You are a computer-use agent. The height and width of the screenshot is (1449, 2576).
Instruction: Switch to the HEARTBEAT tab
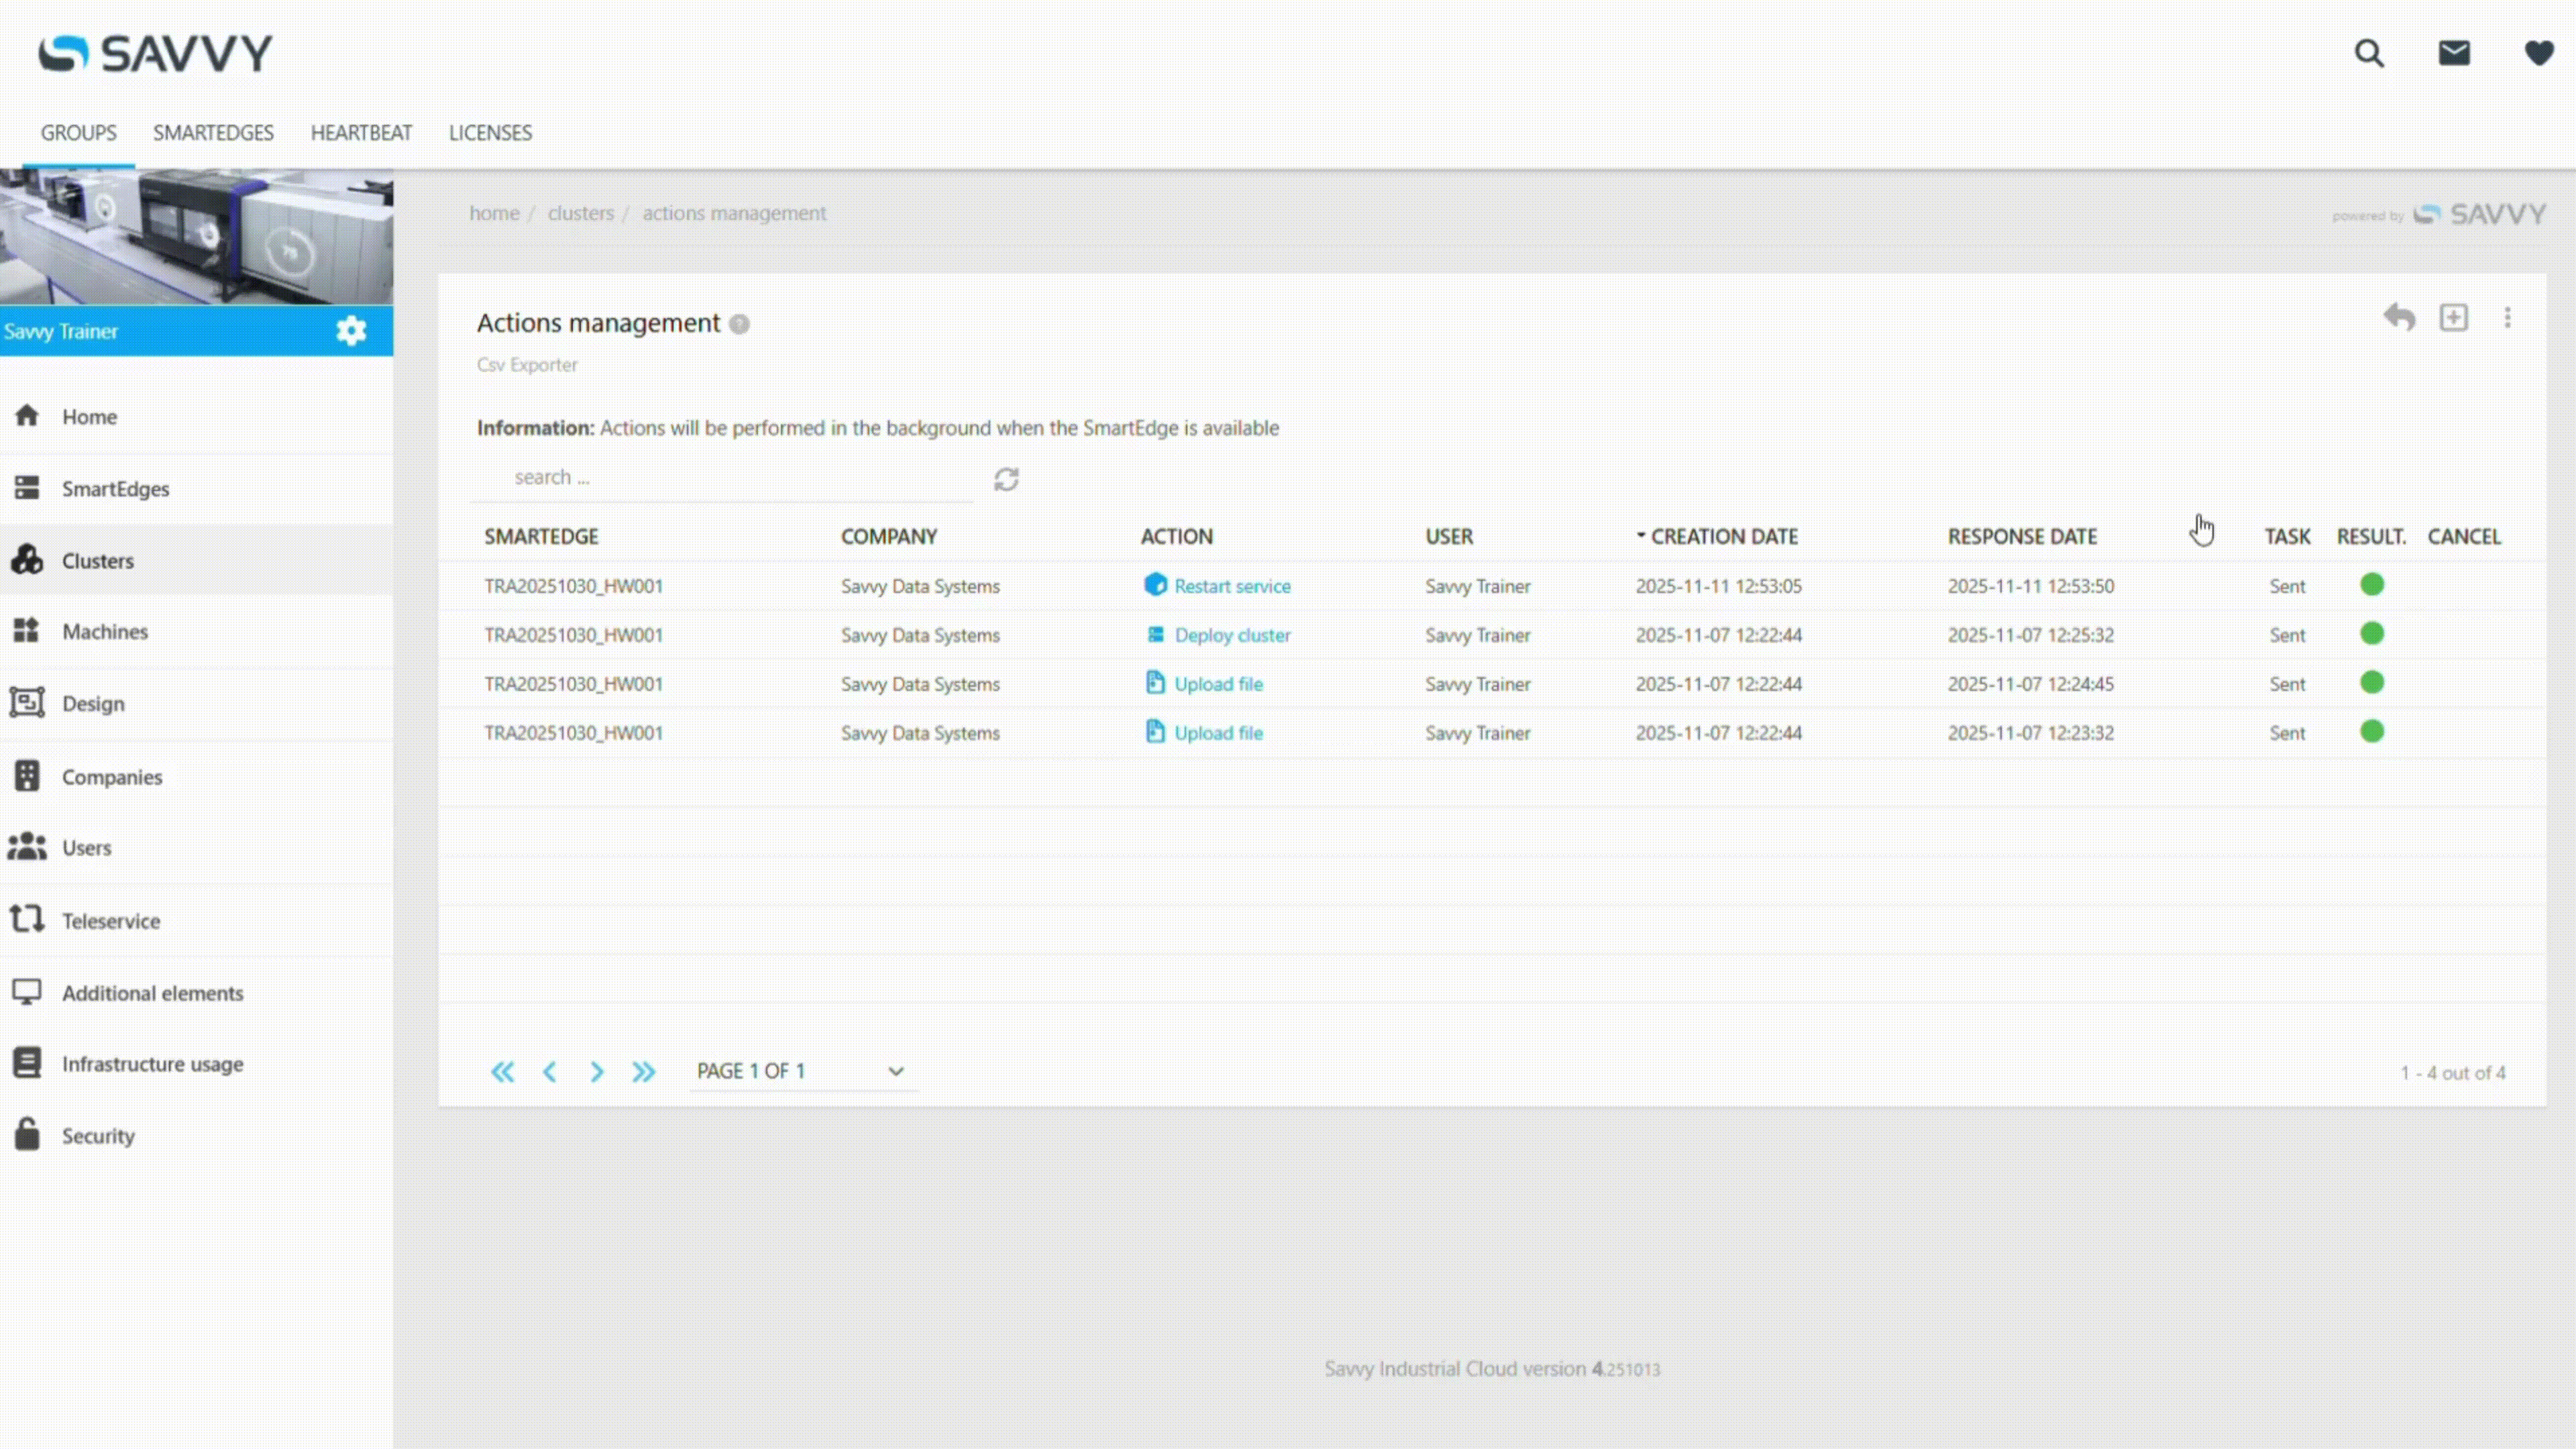point(361,133)
